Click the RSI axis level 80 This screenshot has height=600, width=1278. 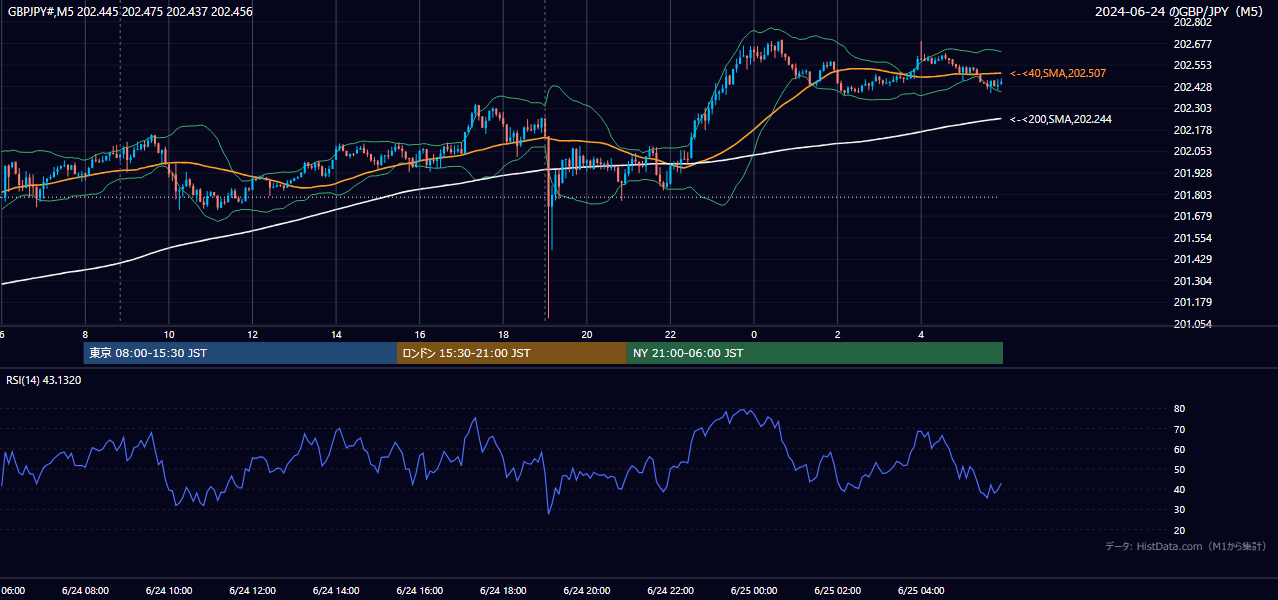(x=1179, y=409)
